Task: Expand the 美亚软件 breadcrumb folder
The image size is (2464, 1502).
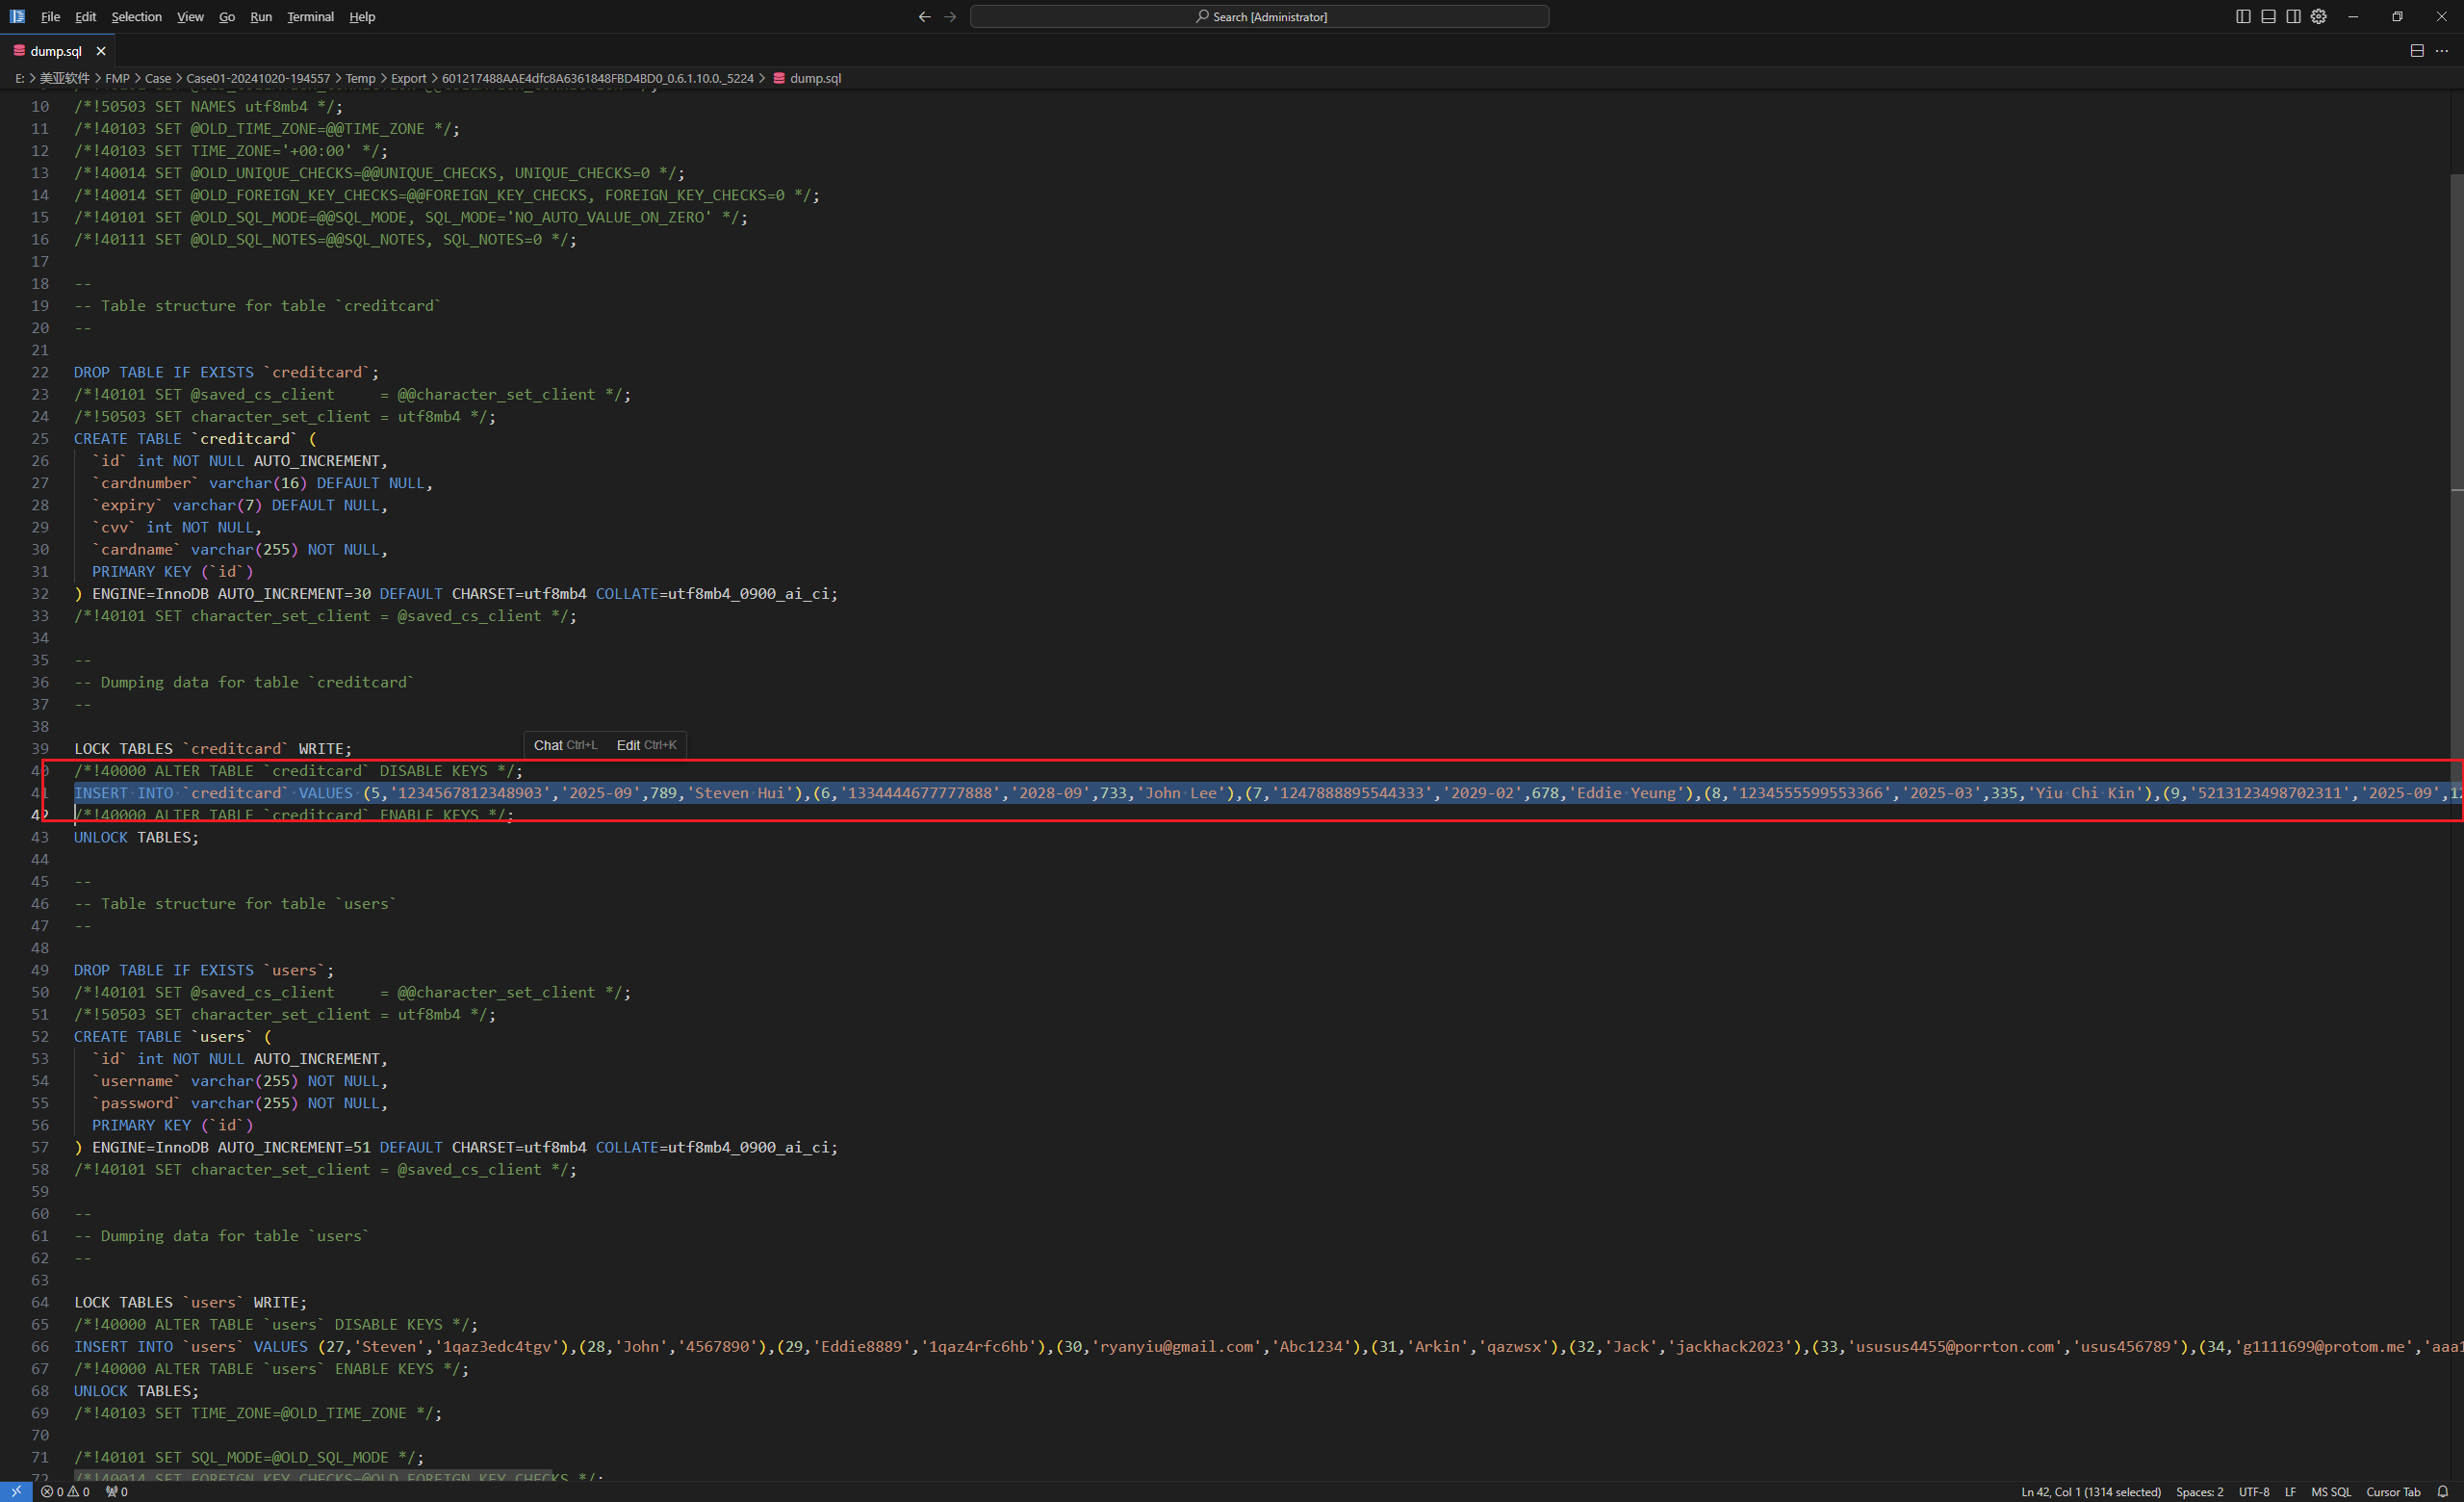Action: point(64,78)
